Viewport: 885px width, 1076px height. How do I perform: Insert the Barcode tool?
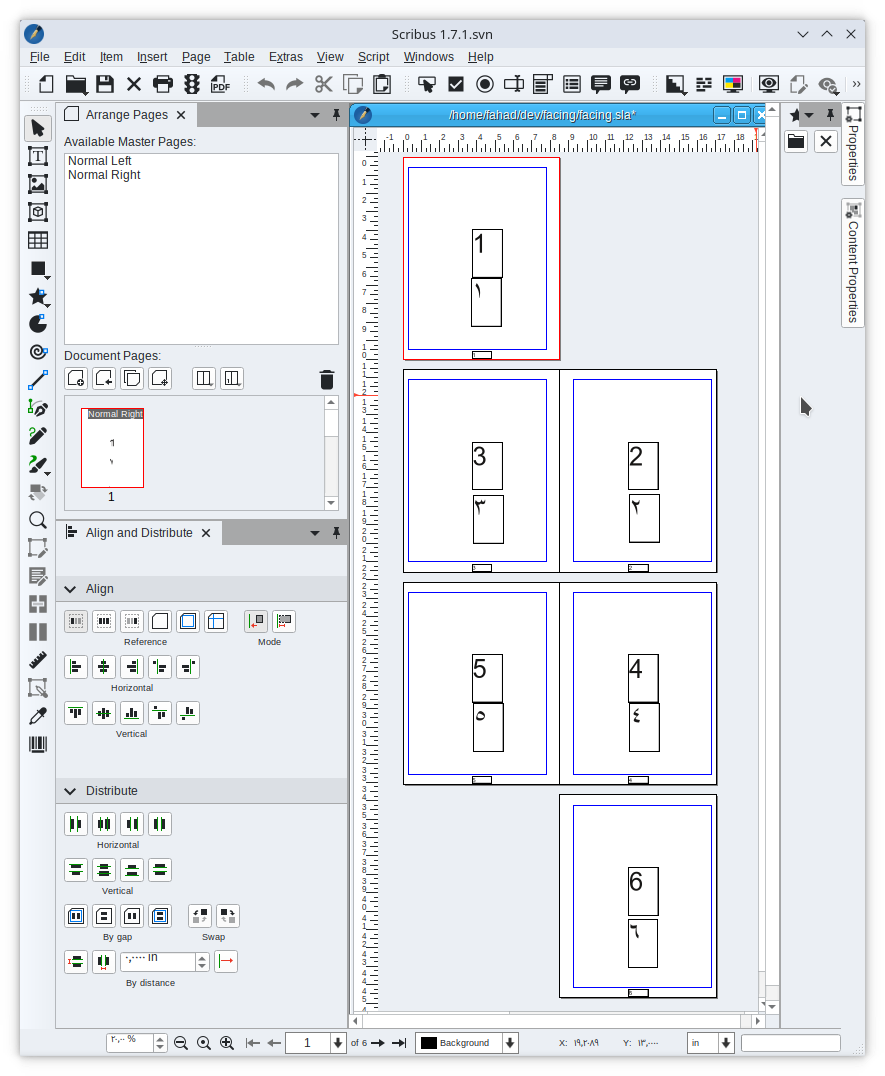38,744
